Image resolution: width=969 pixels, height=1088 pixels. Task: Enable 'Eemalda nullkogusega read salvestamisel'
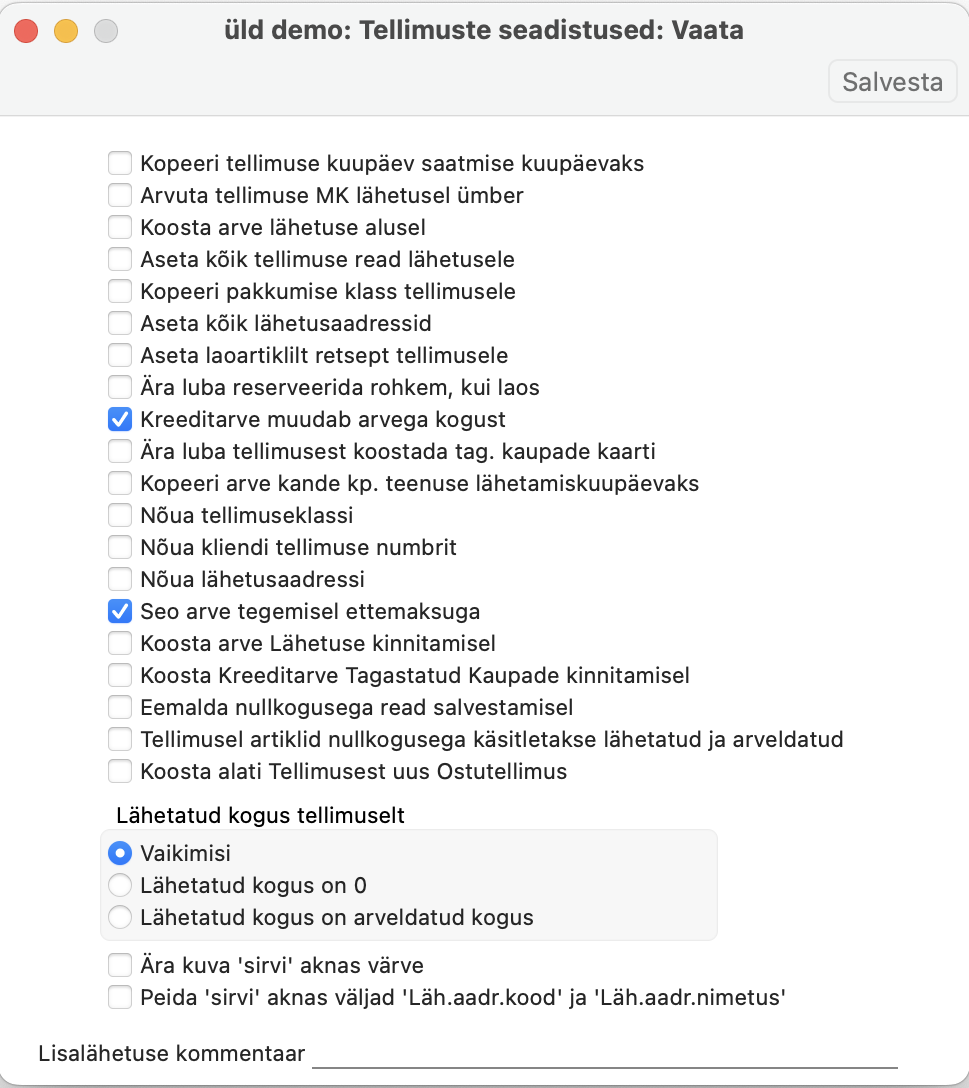[120, 707]
